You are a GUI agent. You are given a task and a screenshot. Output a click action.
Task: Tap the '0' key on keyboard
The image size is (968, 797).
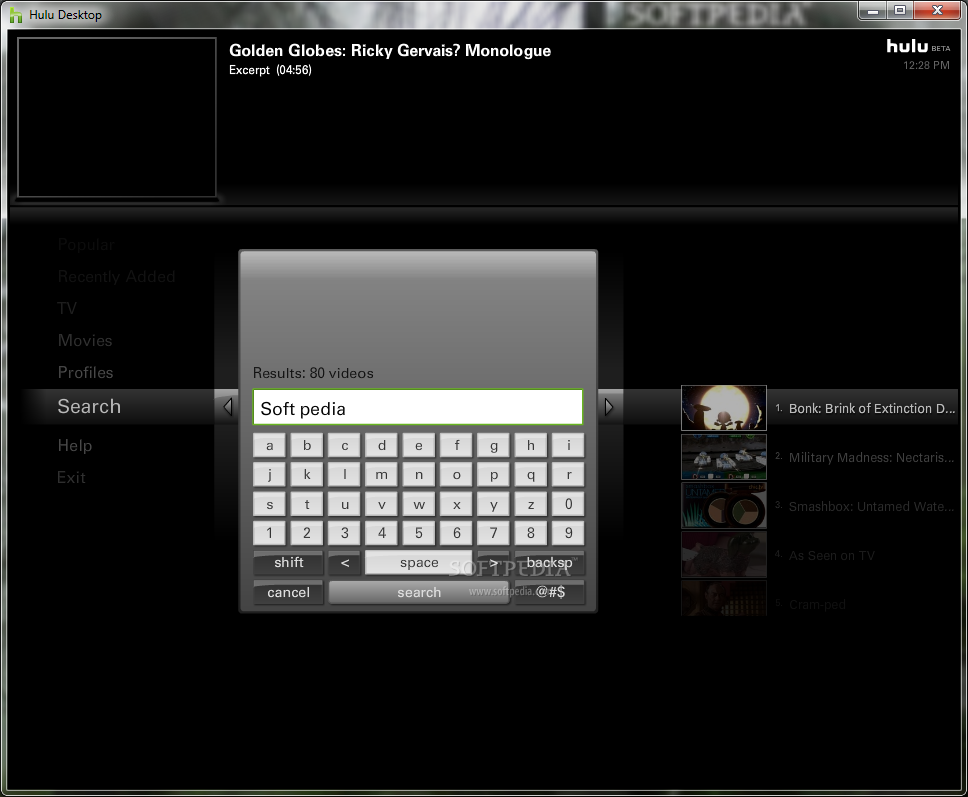pyautogui.click(x=569, y=504)
